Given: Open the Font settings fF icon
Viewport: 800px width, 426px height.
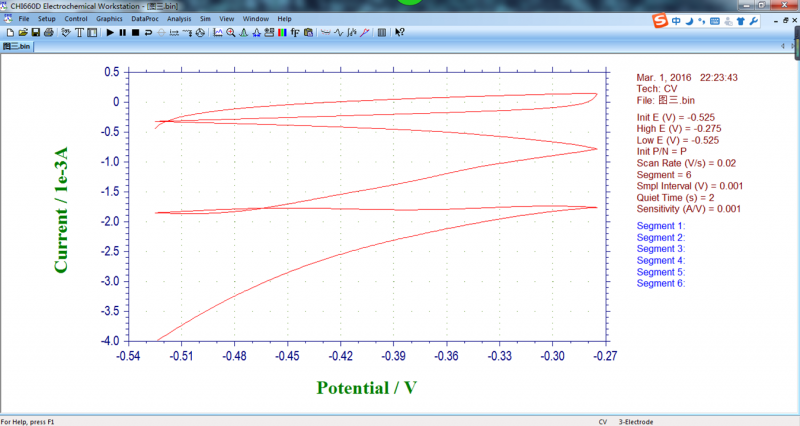Looking at the screenshot, I should coord(295,32).
